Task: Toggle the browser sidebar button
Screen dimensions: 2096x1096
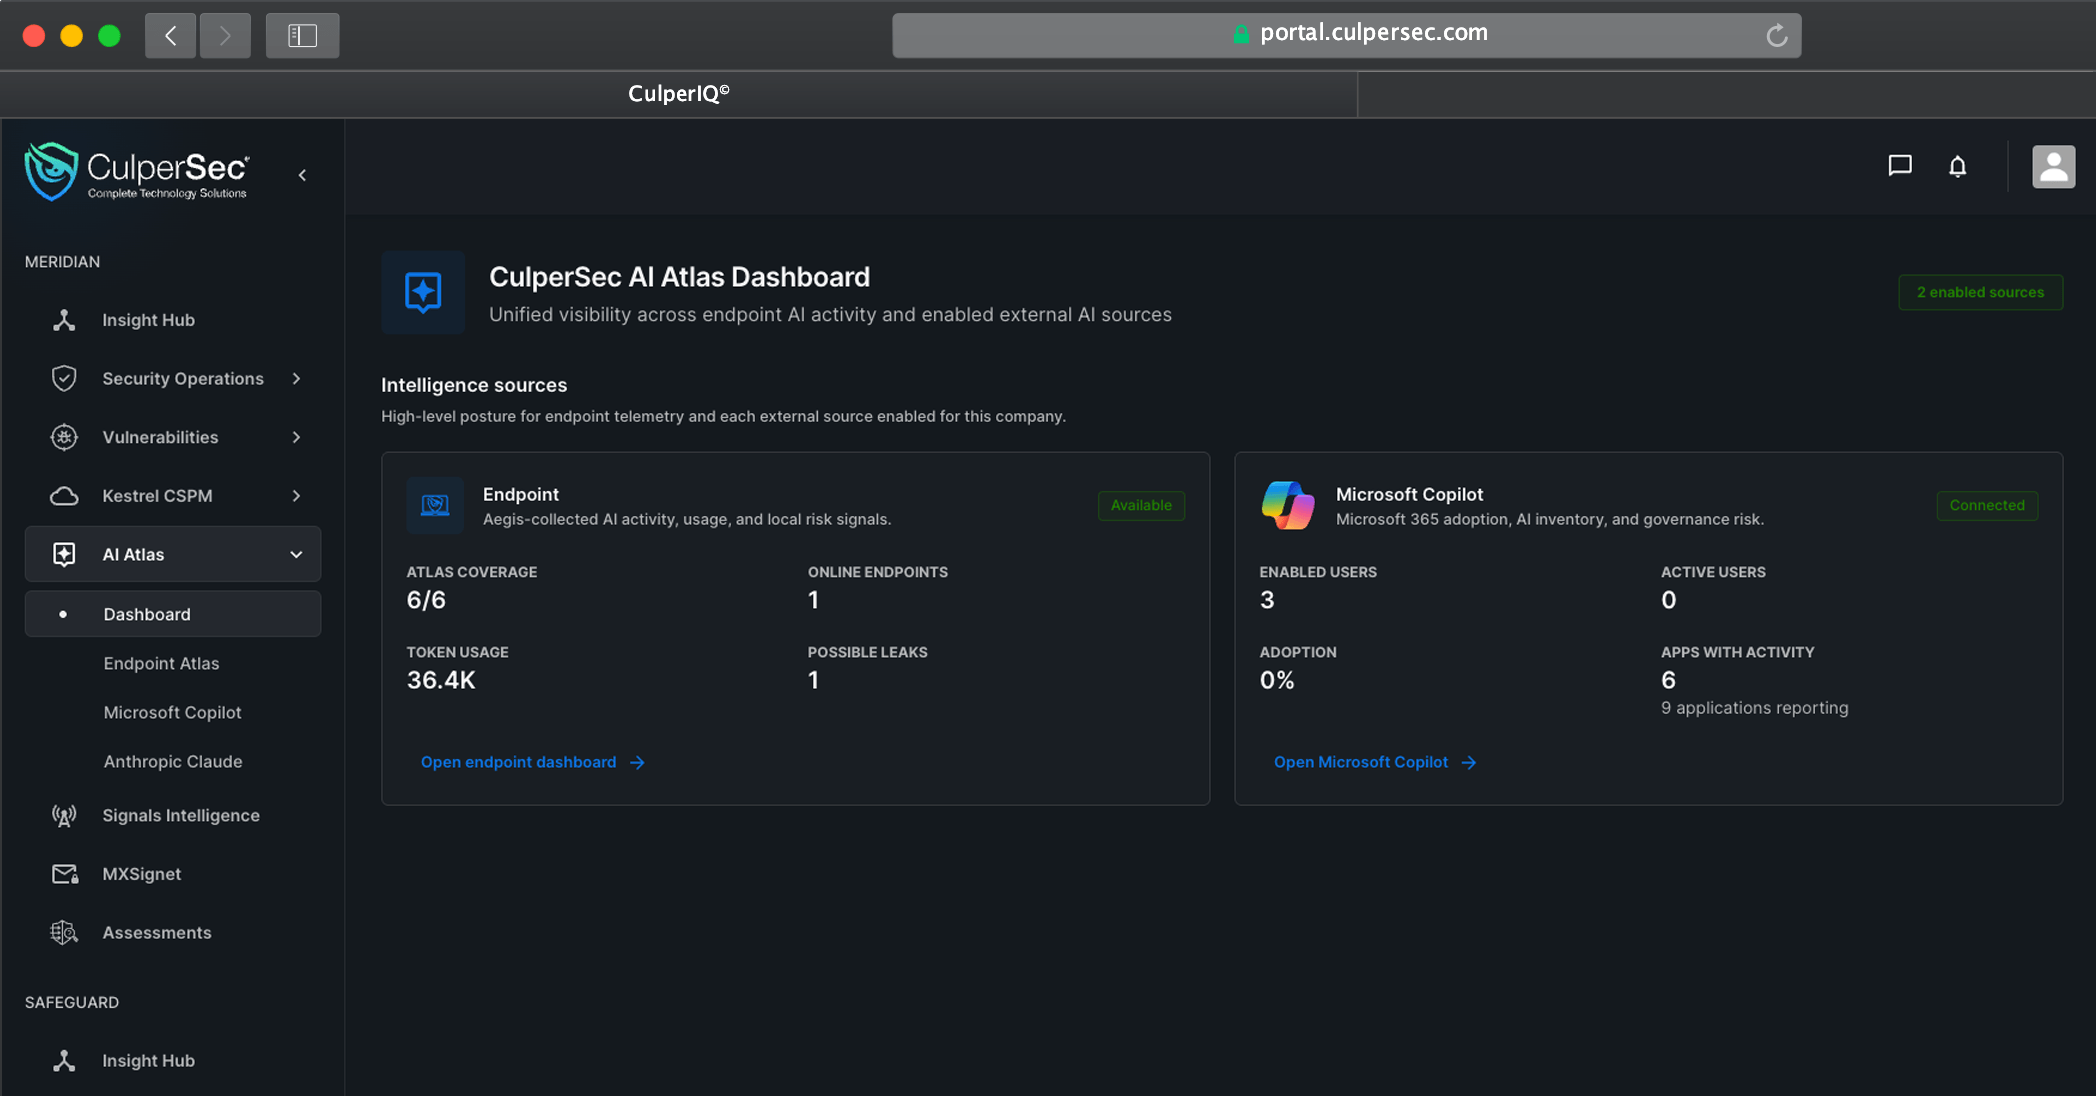Action: click(302, 36)
